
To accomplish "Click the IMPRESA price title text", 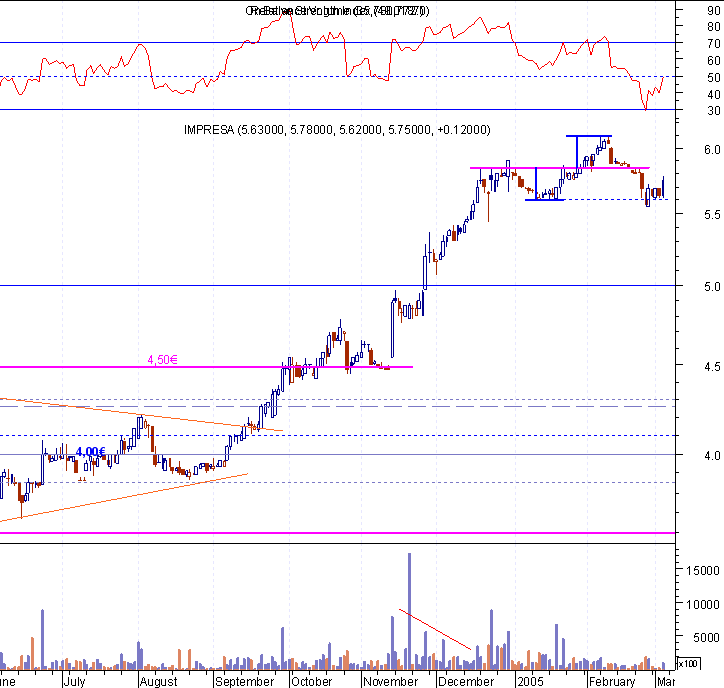I will [x=337, y=130].
